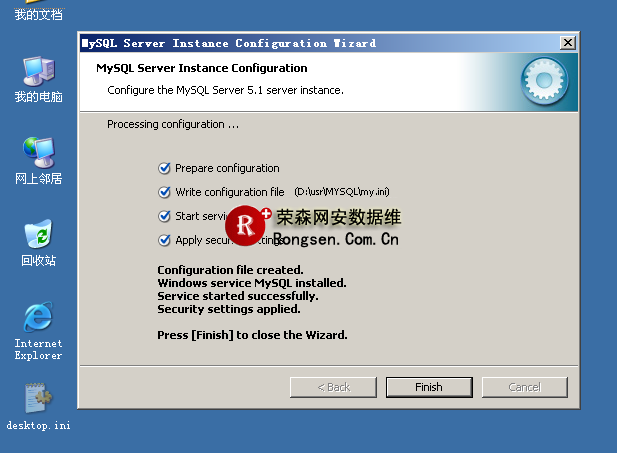Viewport: 617px width, 453px height.
Task: Click the Start service check mark
Action: click(x=165, y=216)
